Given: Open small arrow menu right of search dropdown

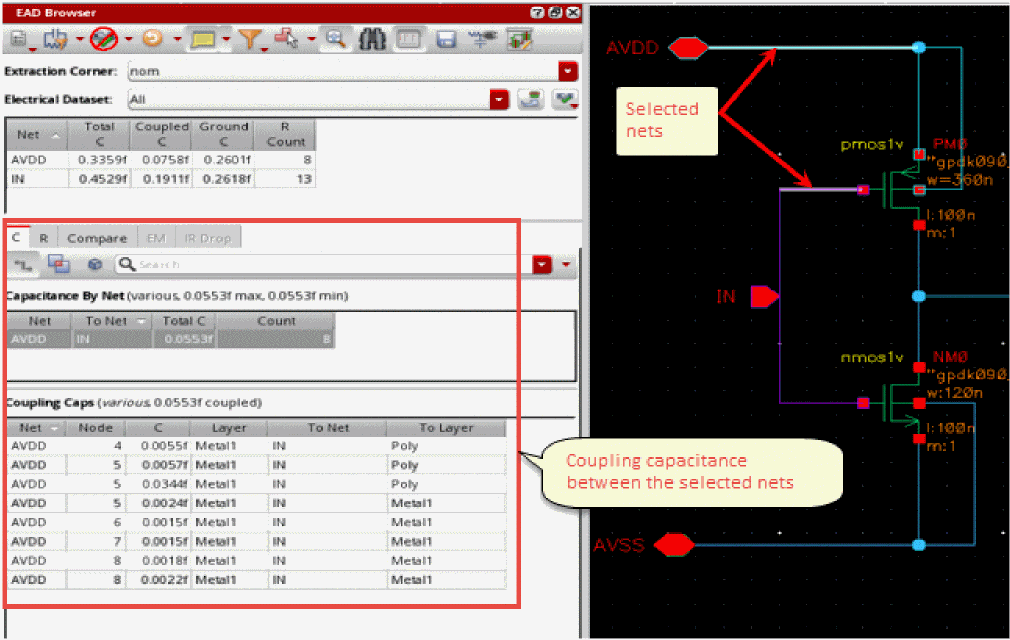Looking at the screenshot, I should [x=566, y=265].
